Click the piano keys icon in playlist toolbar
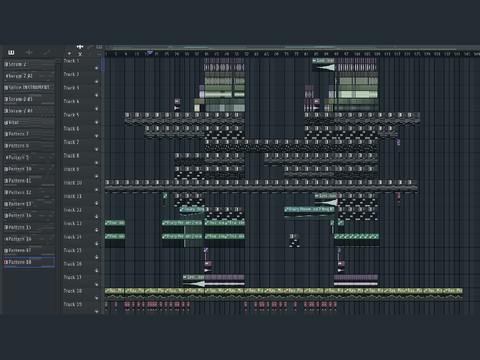 click(x=99, y=47)
